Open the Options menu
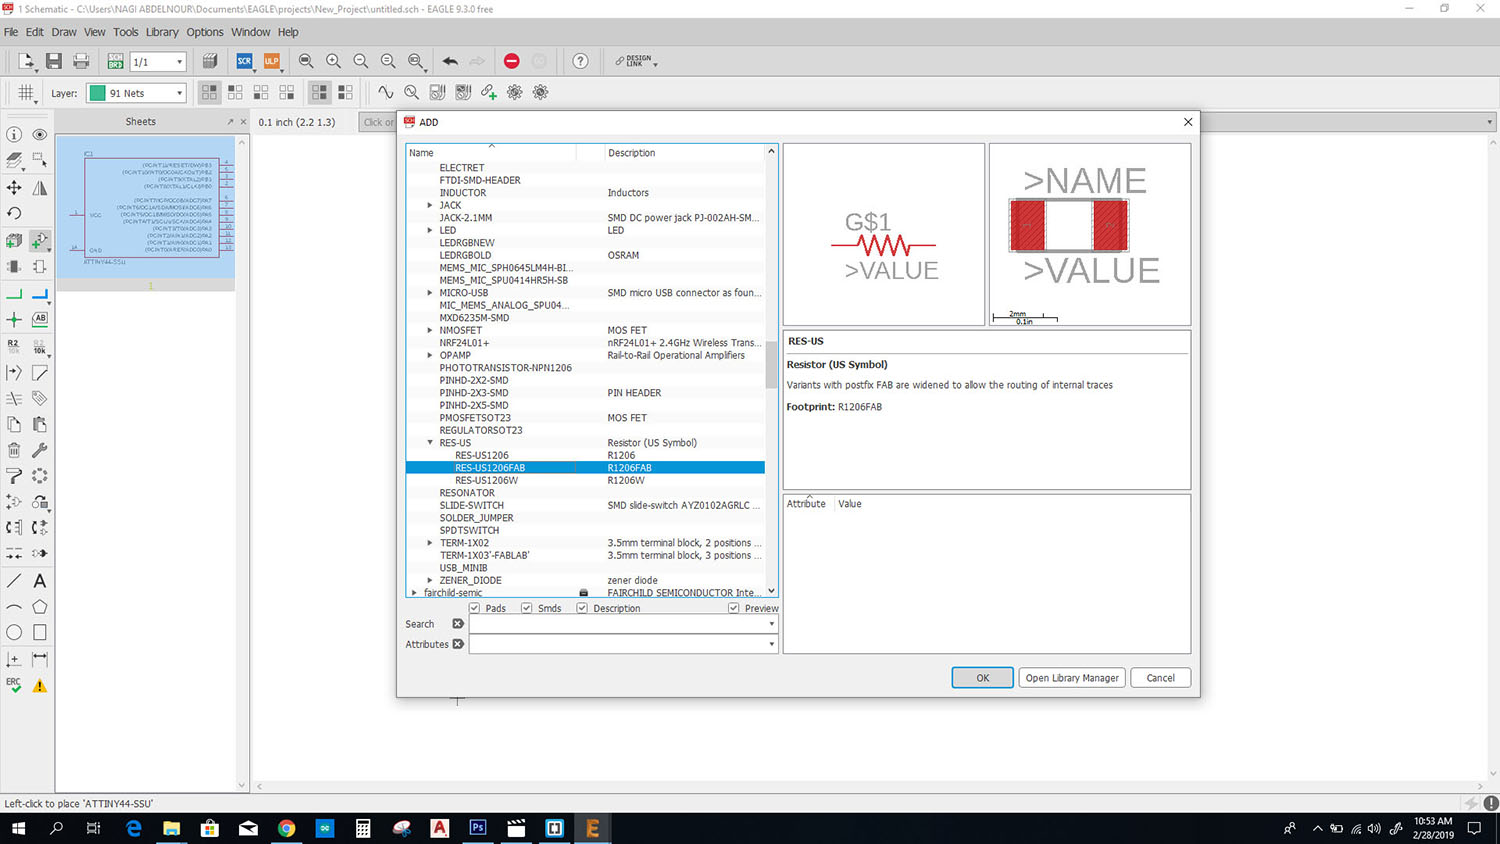Screen dimensions: 1500x844 coord(205,32)
